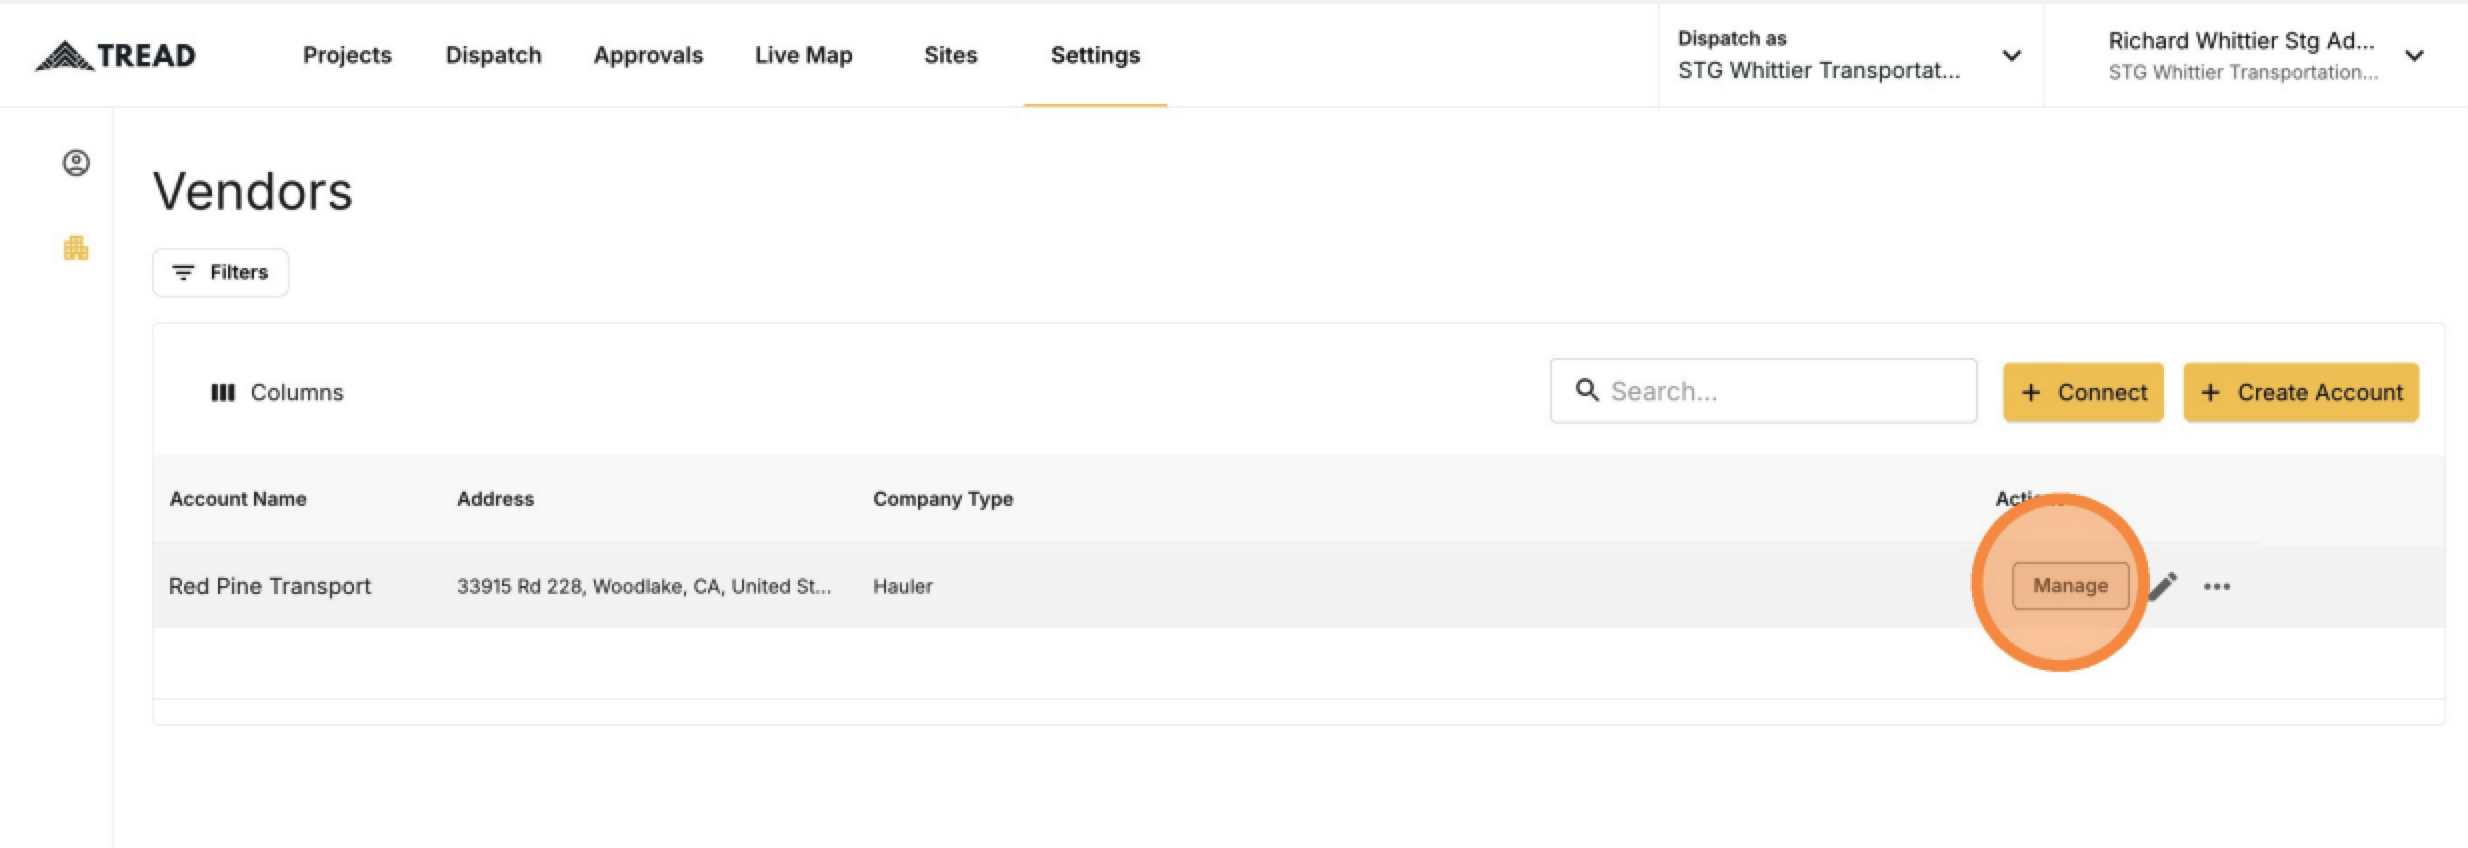This screenshot has width=2468, height=848.
Task: Click the Account Name column header
Action: (x=238, y=499)
